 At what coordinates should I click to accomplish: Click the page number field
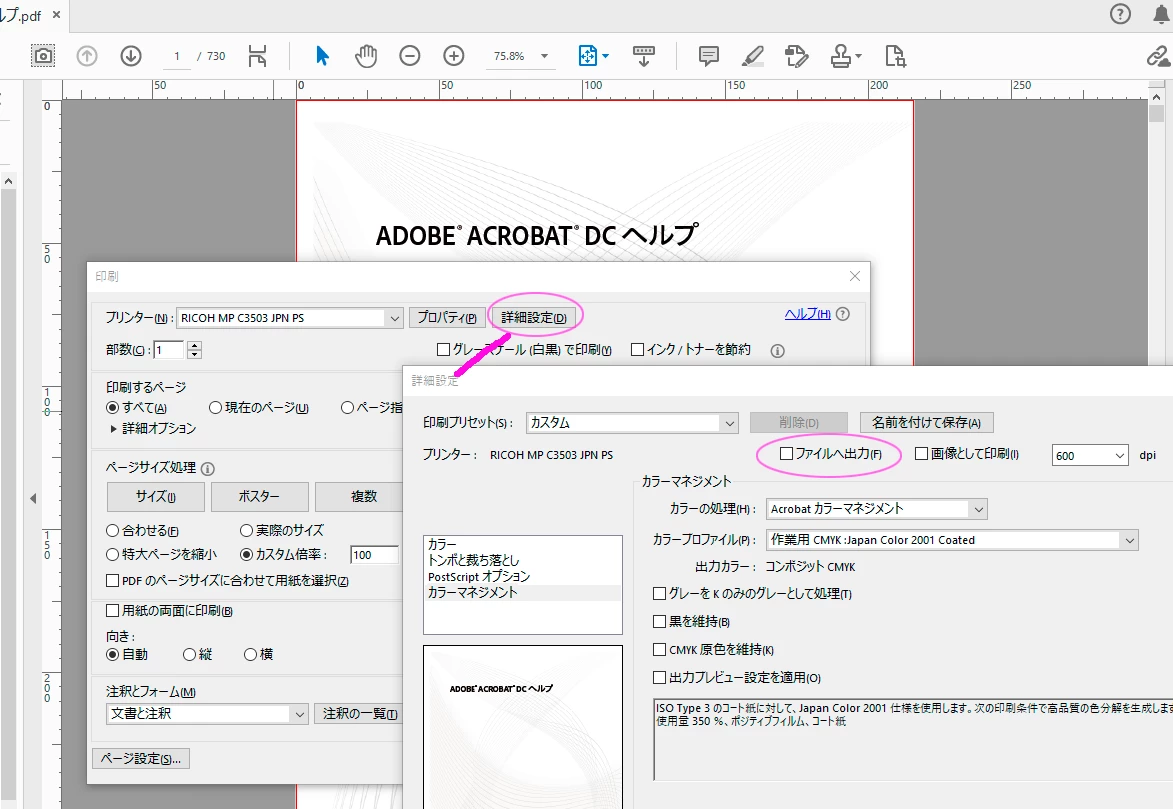(x=177, y=56)
